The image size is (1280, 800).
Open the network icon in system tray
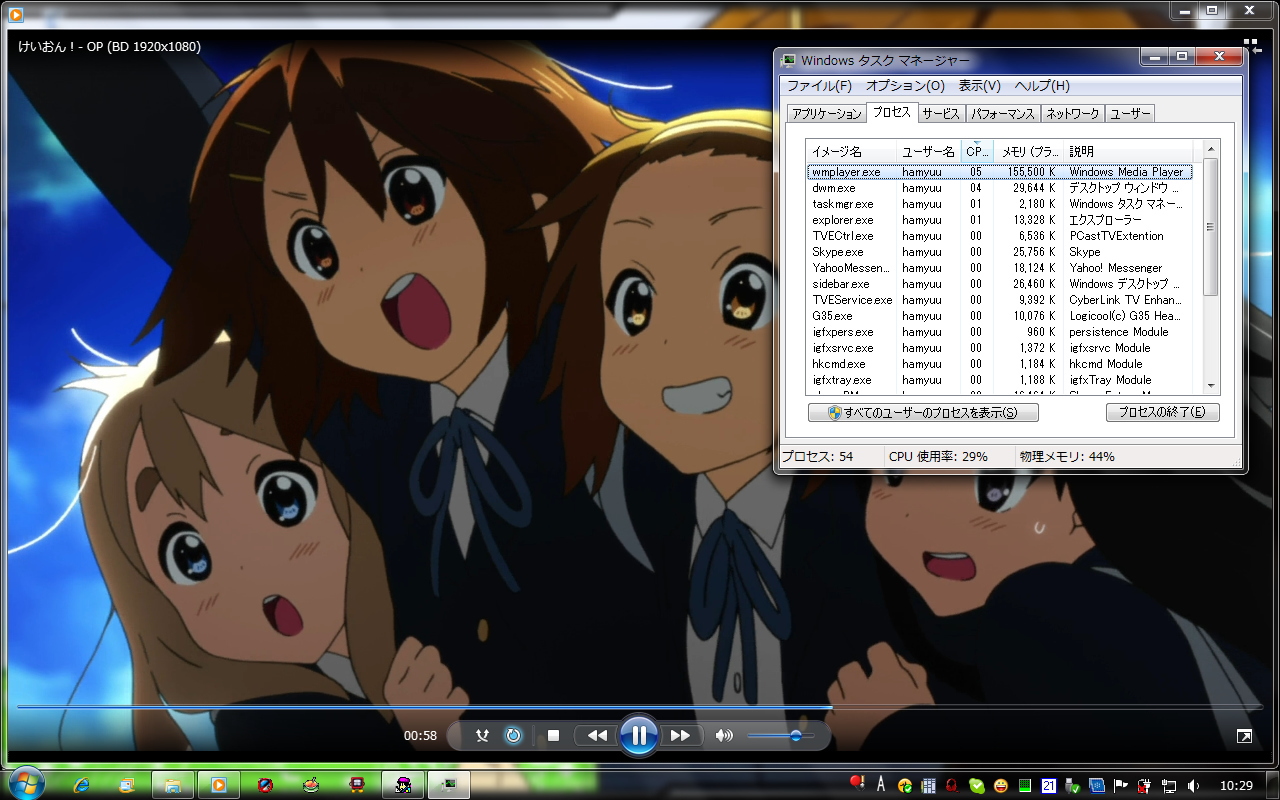point(1168,786)
